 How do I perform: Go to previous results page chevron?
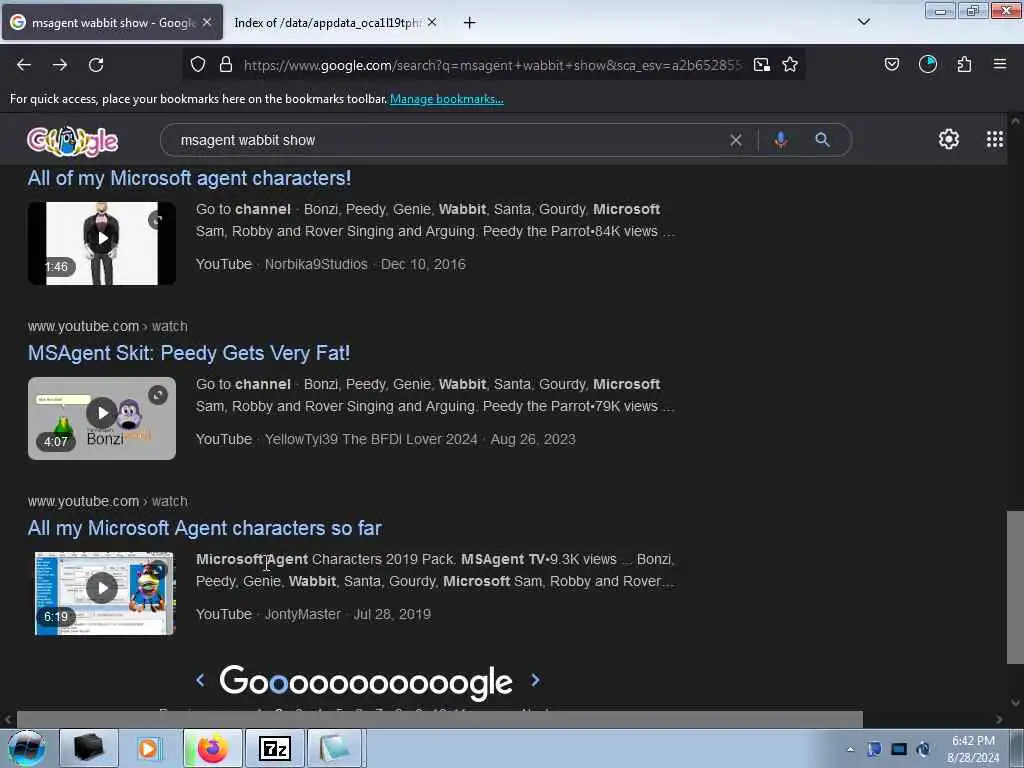point(200,680)
